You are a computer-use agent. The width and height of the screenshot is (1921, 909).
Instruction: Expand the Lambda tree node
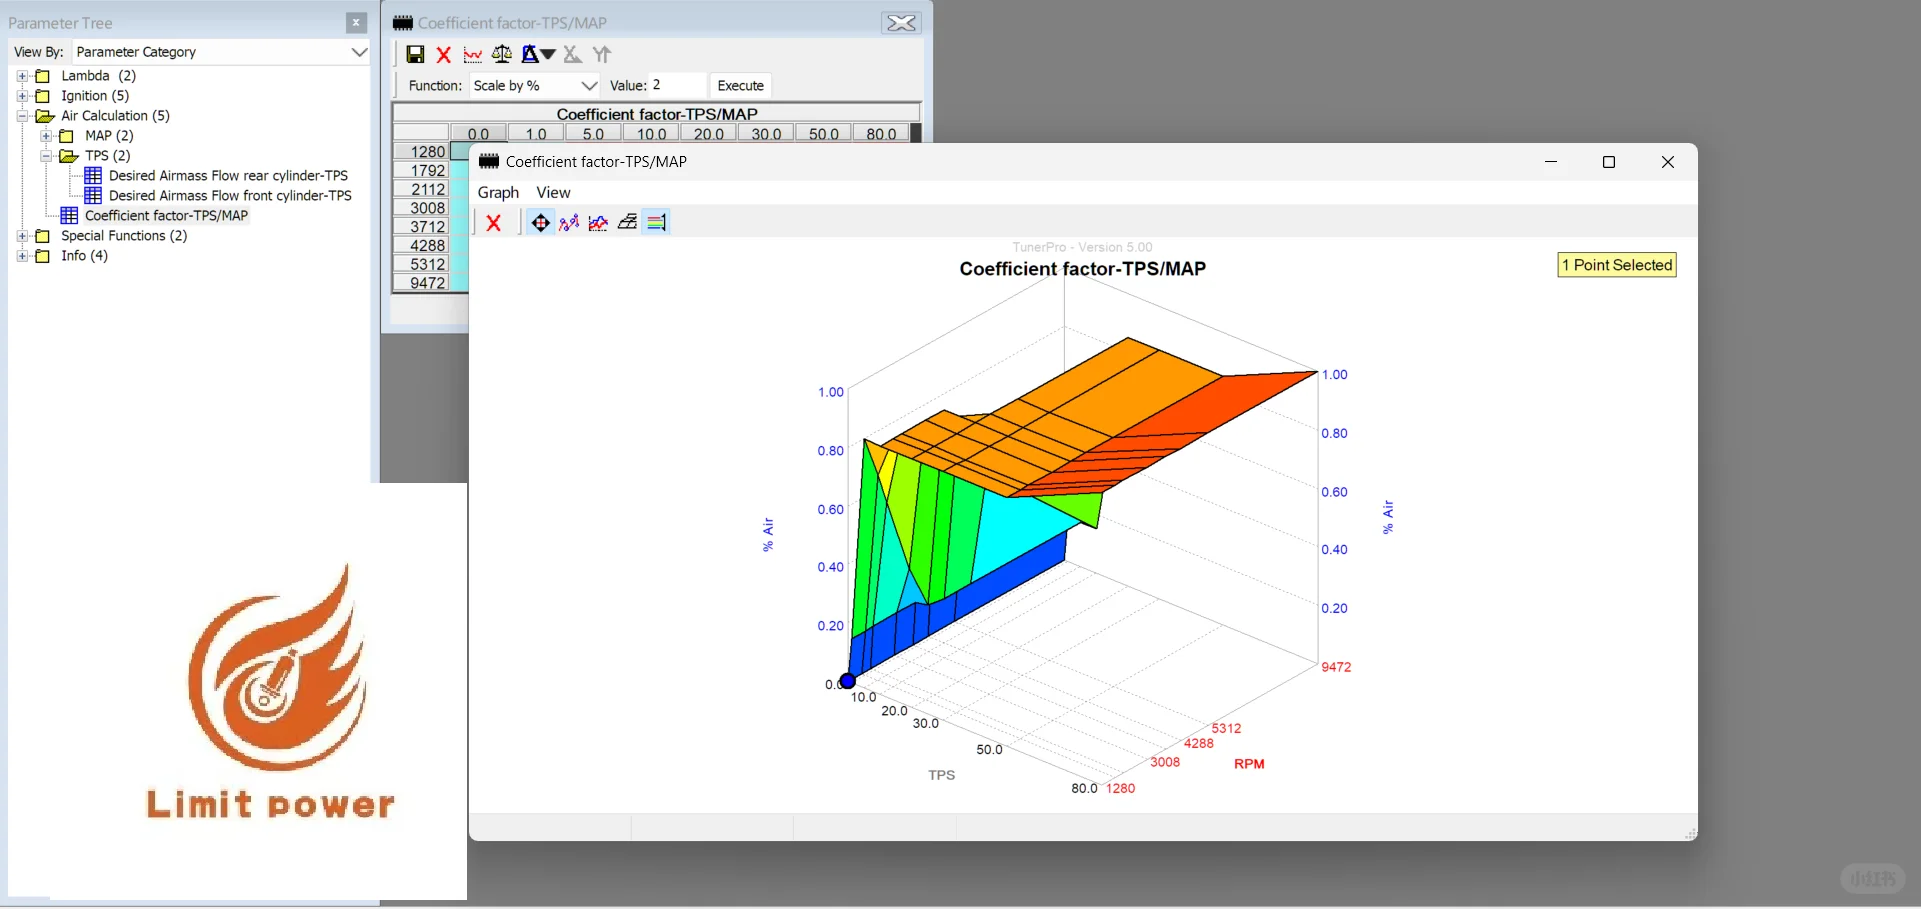click(22, 76)
